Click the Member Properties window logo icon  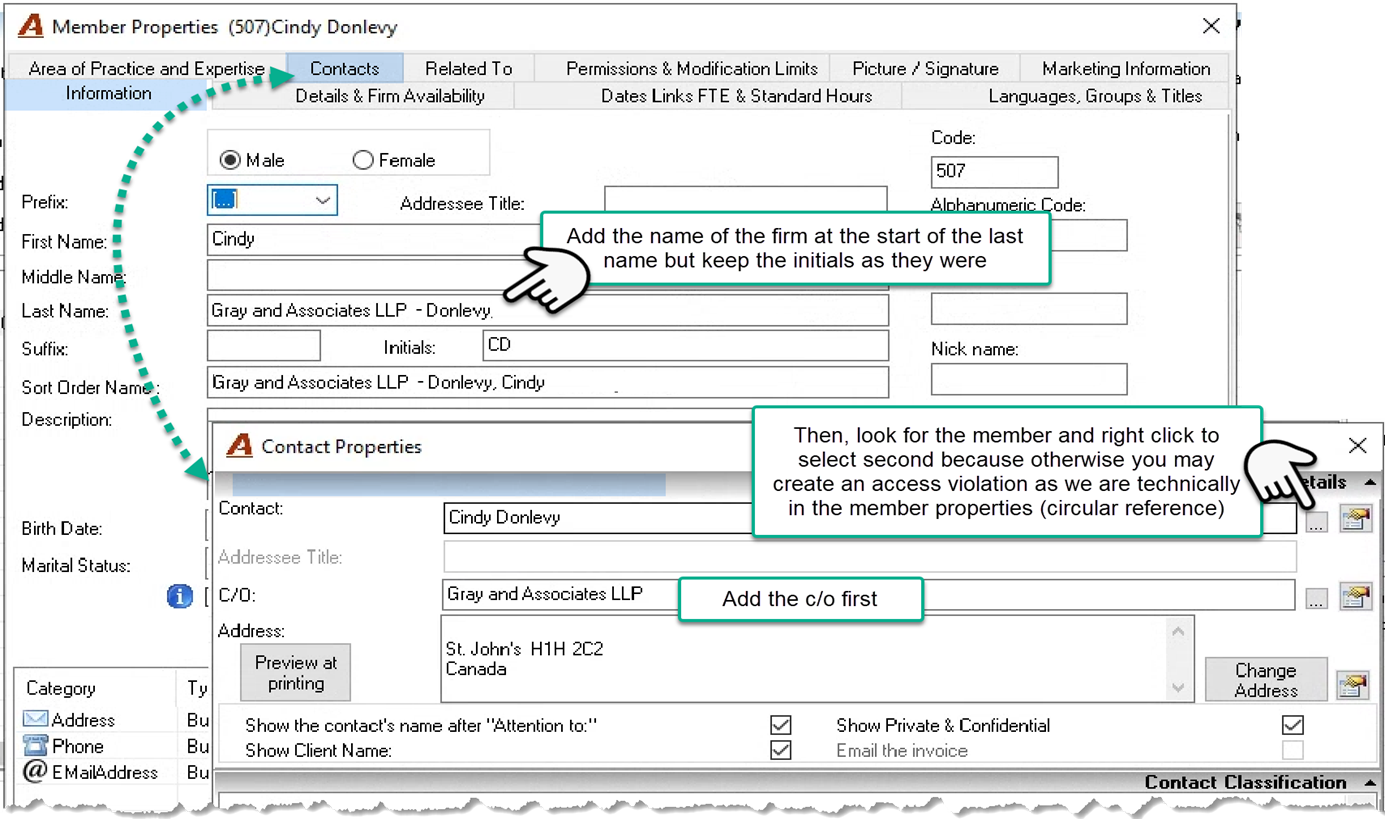31,26
